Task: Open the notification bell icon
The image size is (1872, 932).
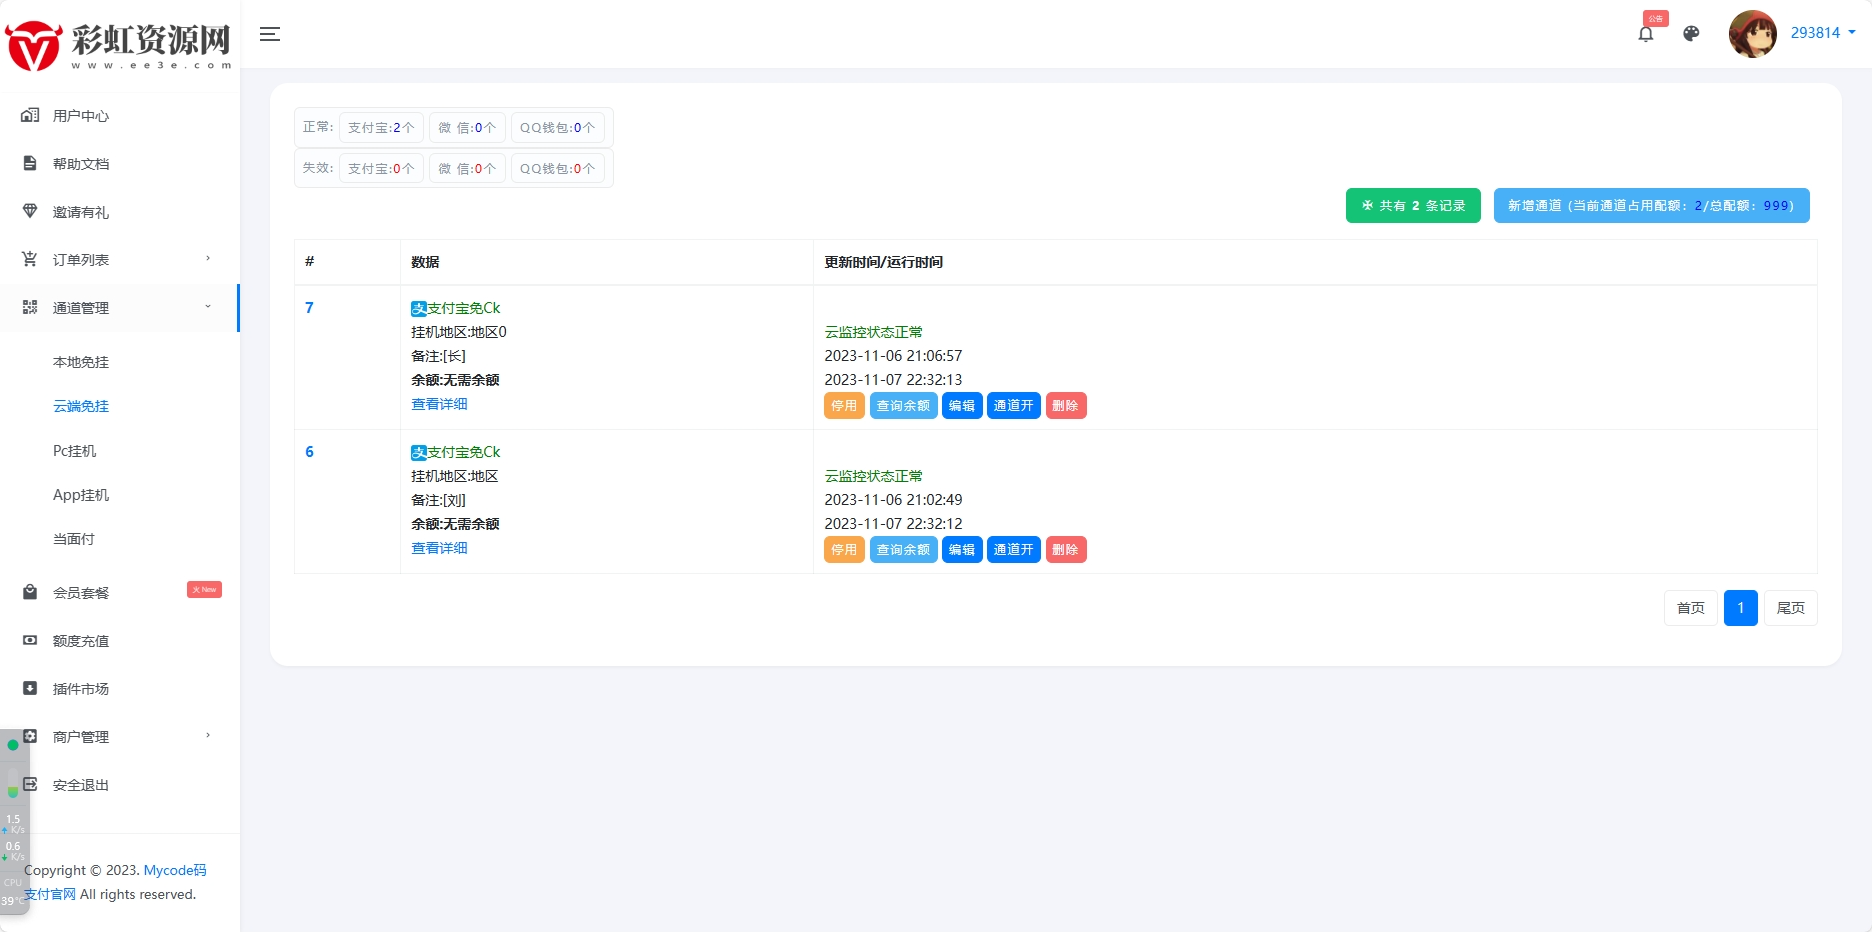Action: click(1645, 34)
